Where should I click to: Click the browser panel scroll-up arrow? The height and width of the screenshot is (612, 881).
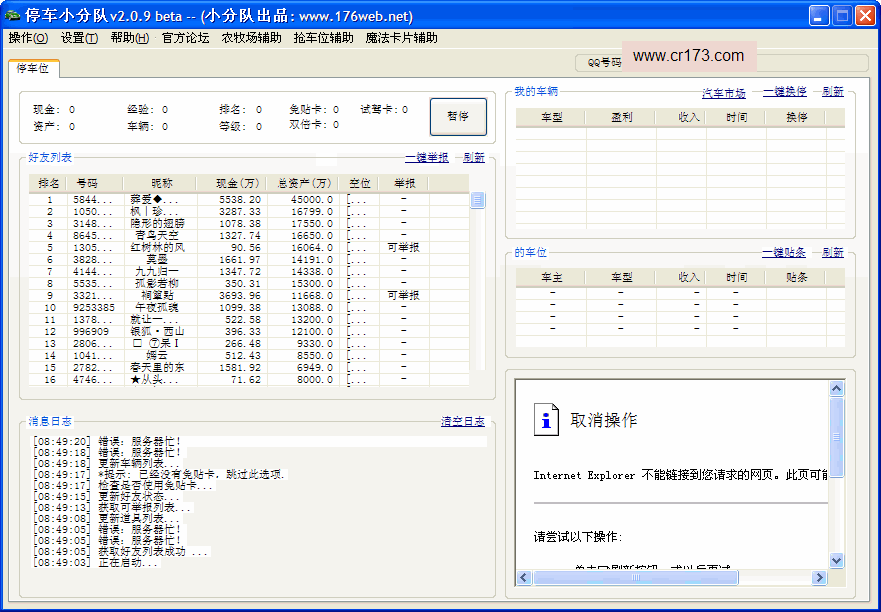pyautogui.click(x=836, y=390)
